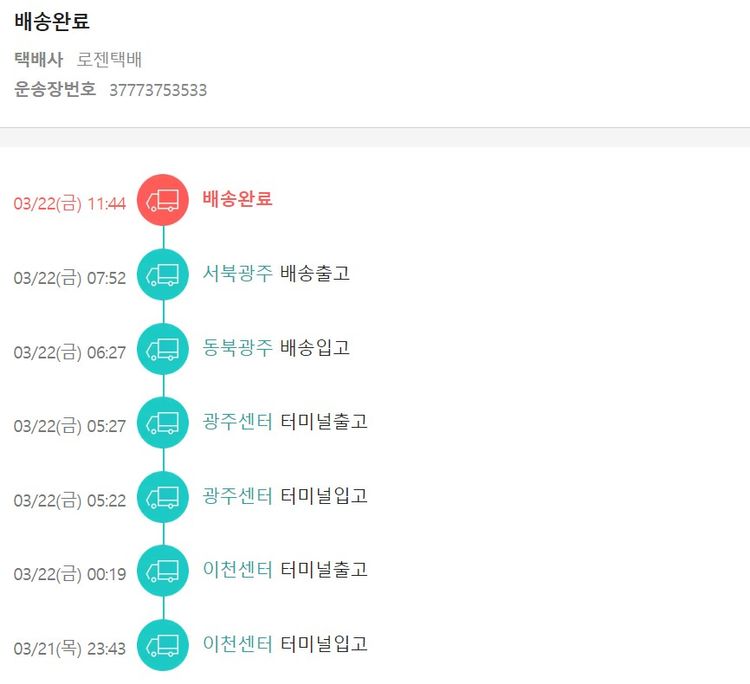
Task: Click the 03/22(금) 07:52 timestamp
Action: (x=70, y=278)
